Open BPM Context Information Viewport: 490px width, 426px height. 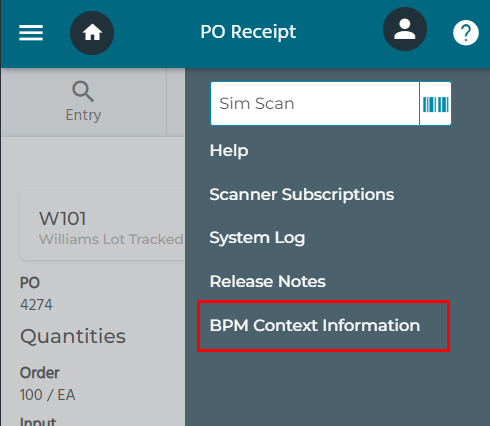click(x=315, y=325)
